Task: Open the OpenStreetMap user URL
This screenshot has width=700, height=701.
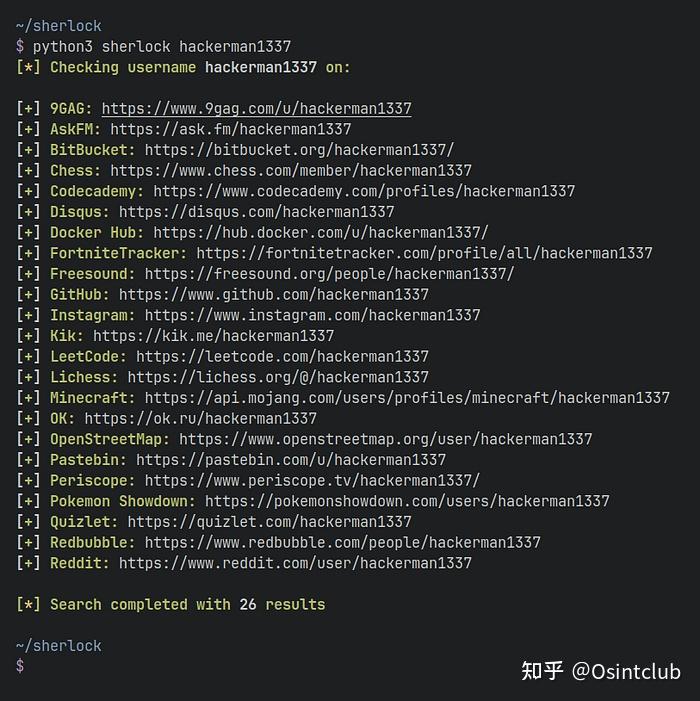Action: point(385,439)
